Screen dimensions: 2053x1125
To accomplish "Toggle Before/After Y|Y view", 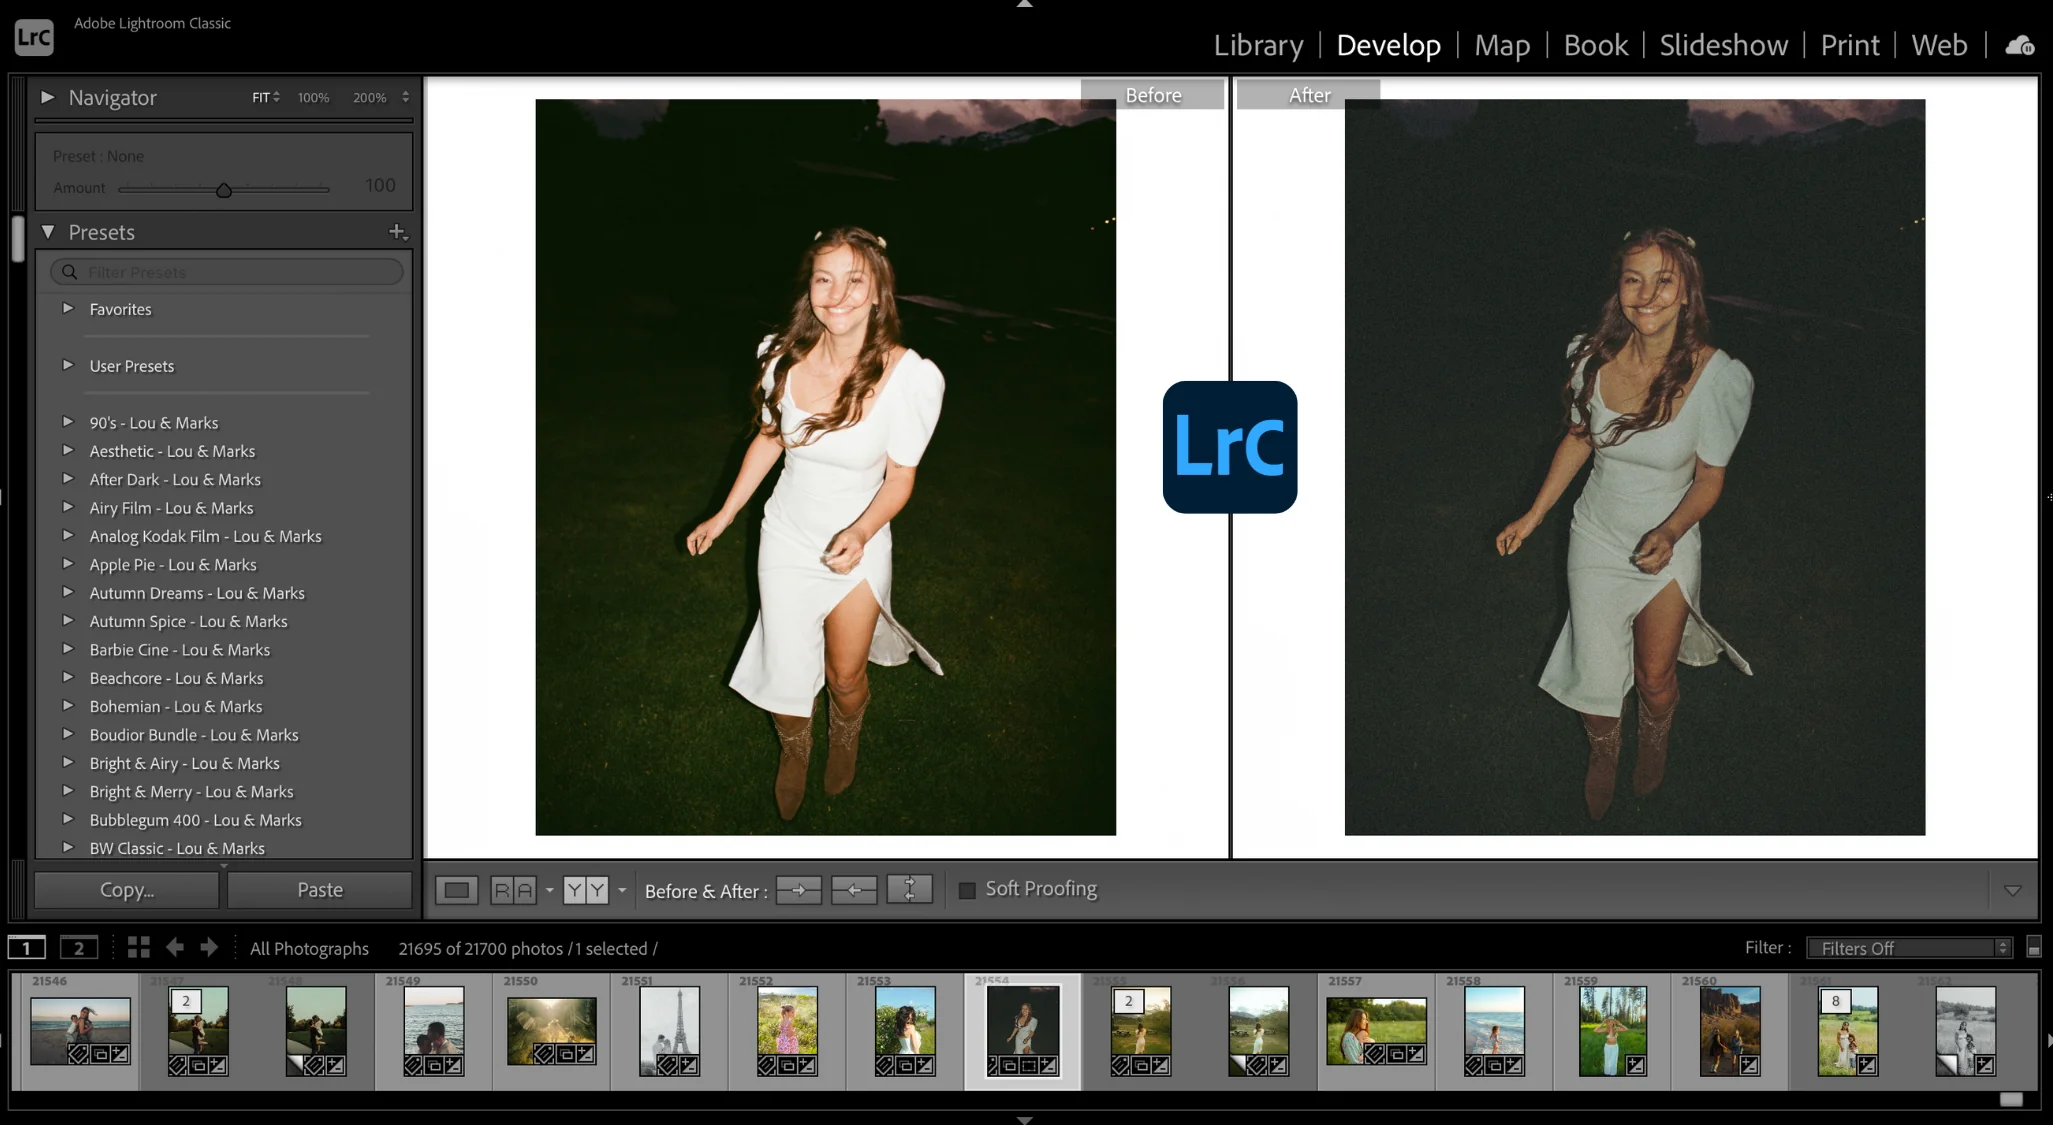I will click(x=585, y=890).
